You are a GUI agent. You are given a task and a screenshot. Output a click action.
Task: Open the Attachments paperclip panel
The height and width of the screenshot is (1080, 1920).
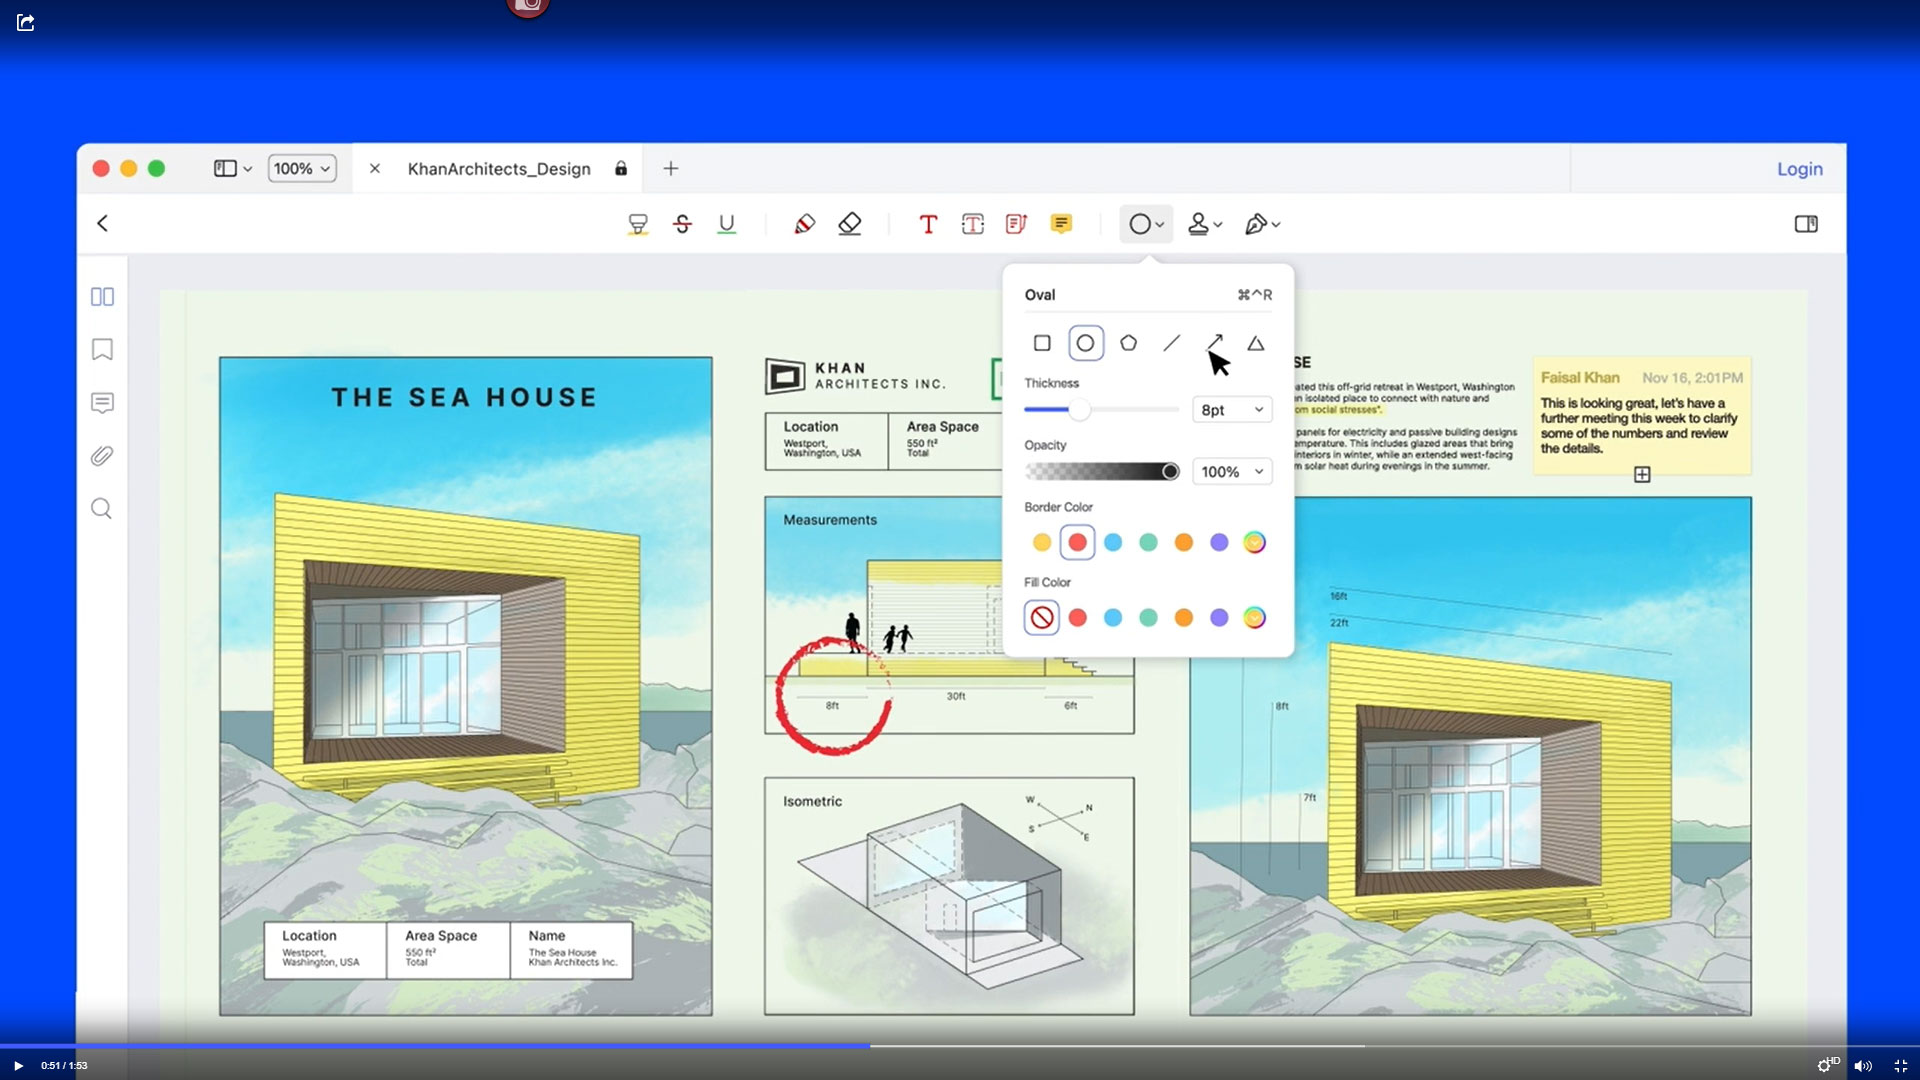[x=102, y=456]
